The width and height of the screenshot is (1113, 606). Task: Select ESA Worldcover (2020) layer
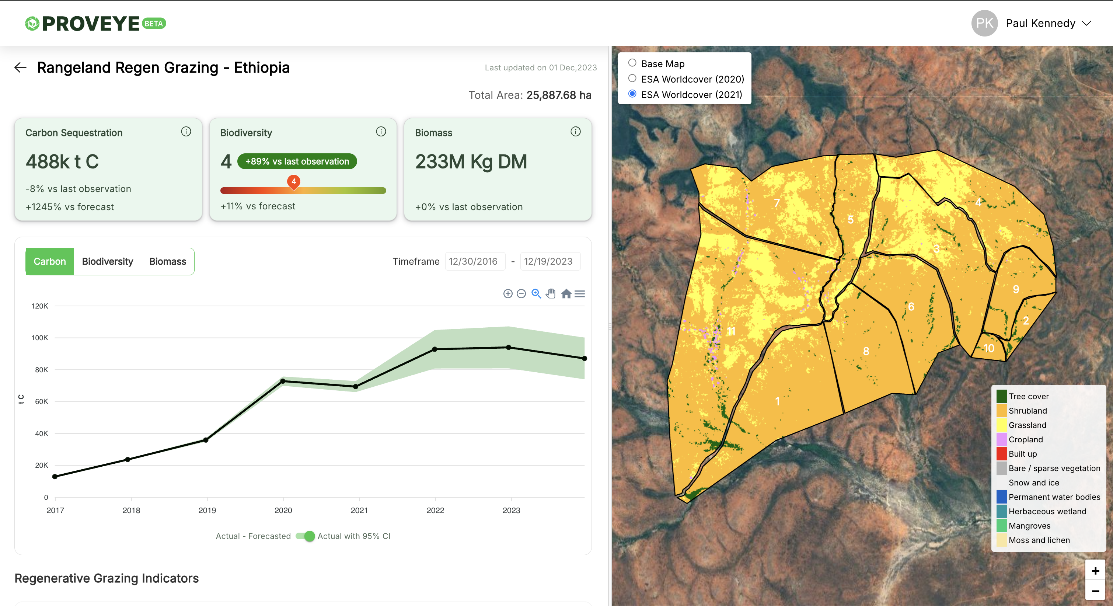point(632,79)
